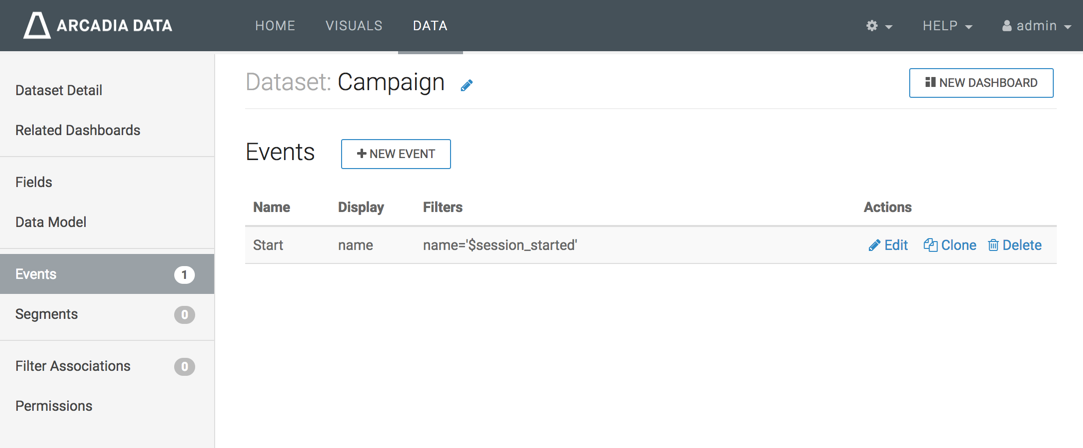
Task: Open Dataset Detail in sidebar
Action: pyautogui.click(x=59, y=90)
